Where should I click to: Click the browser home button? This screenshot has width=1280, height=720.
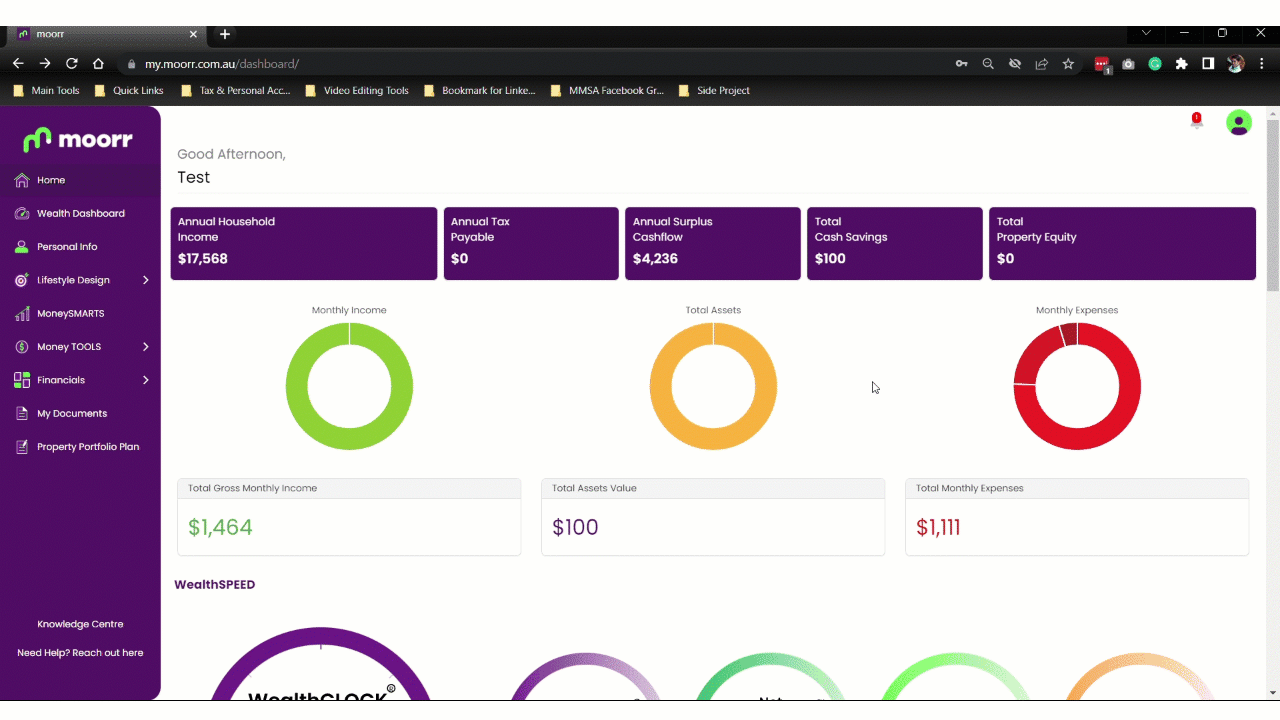click(98, 63)
